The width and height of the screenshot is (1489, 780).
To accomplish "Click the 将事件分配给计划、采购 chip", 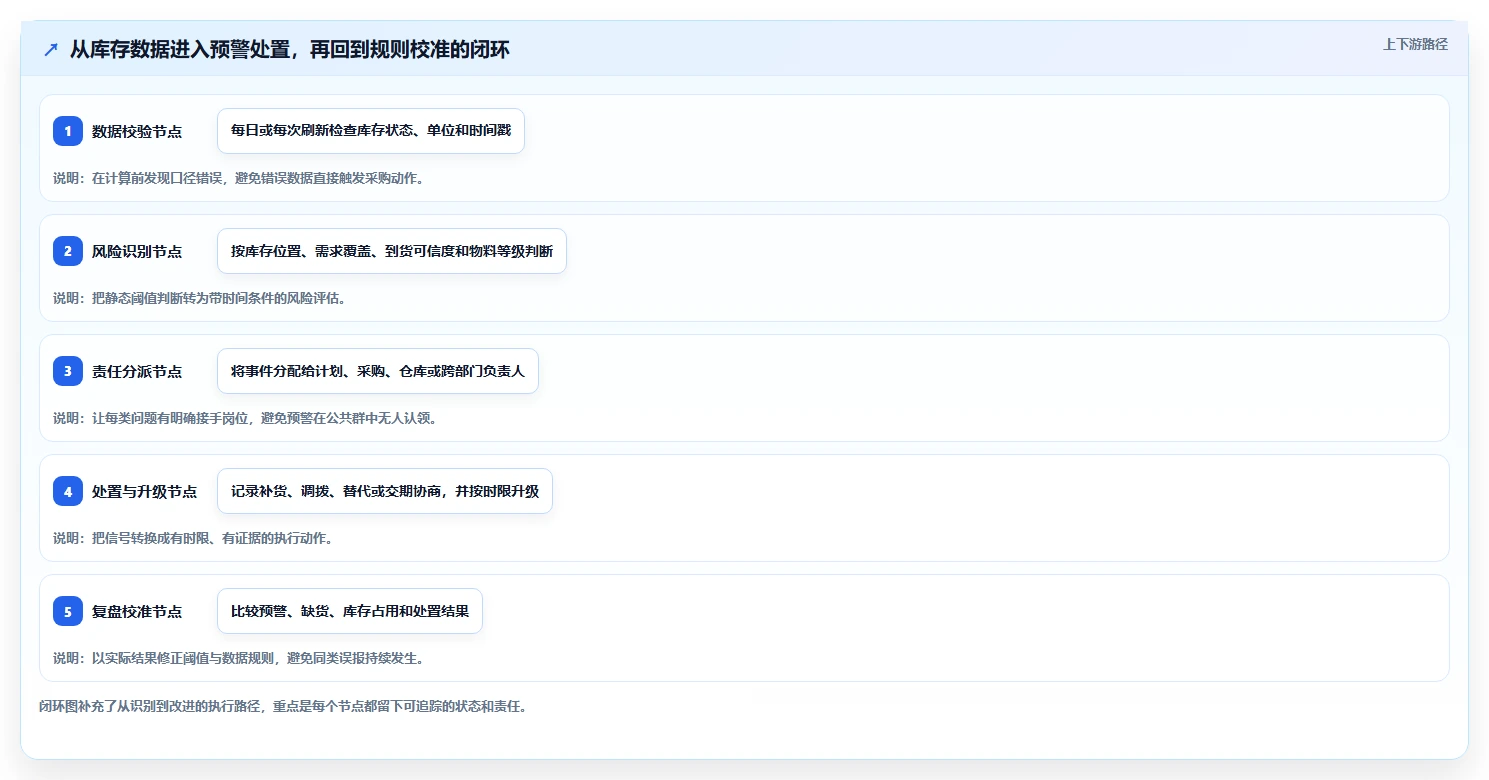I will pyautogui.click(x=378, y=371).
